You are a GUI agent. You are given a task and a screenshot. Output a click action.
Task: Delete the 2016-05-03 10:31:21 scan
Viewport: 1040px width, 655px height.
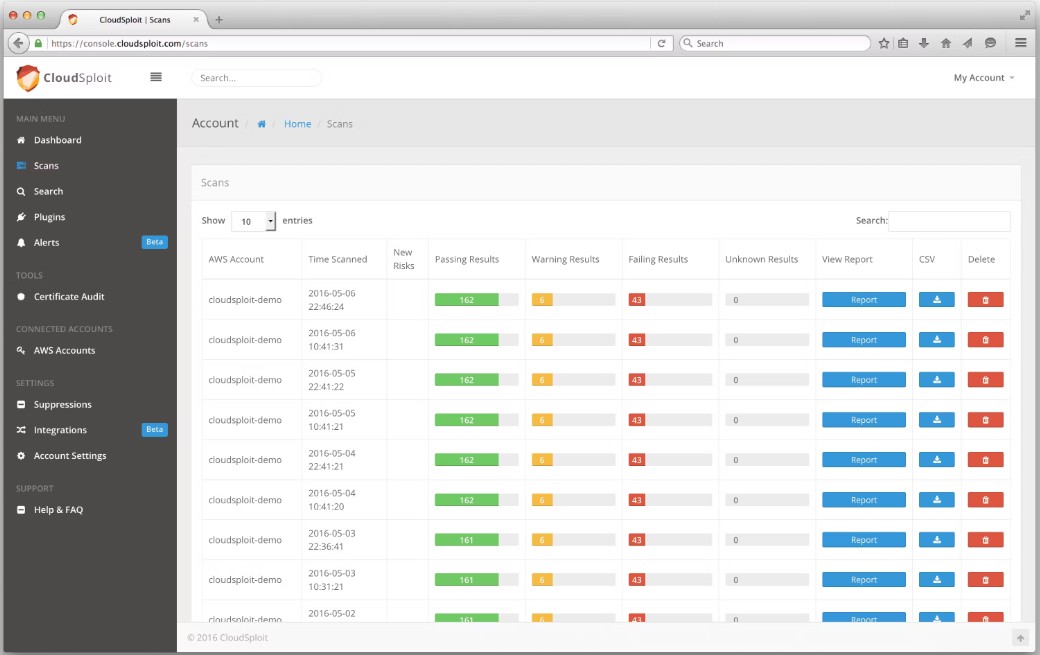point(985,579)
